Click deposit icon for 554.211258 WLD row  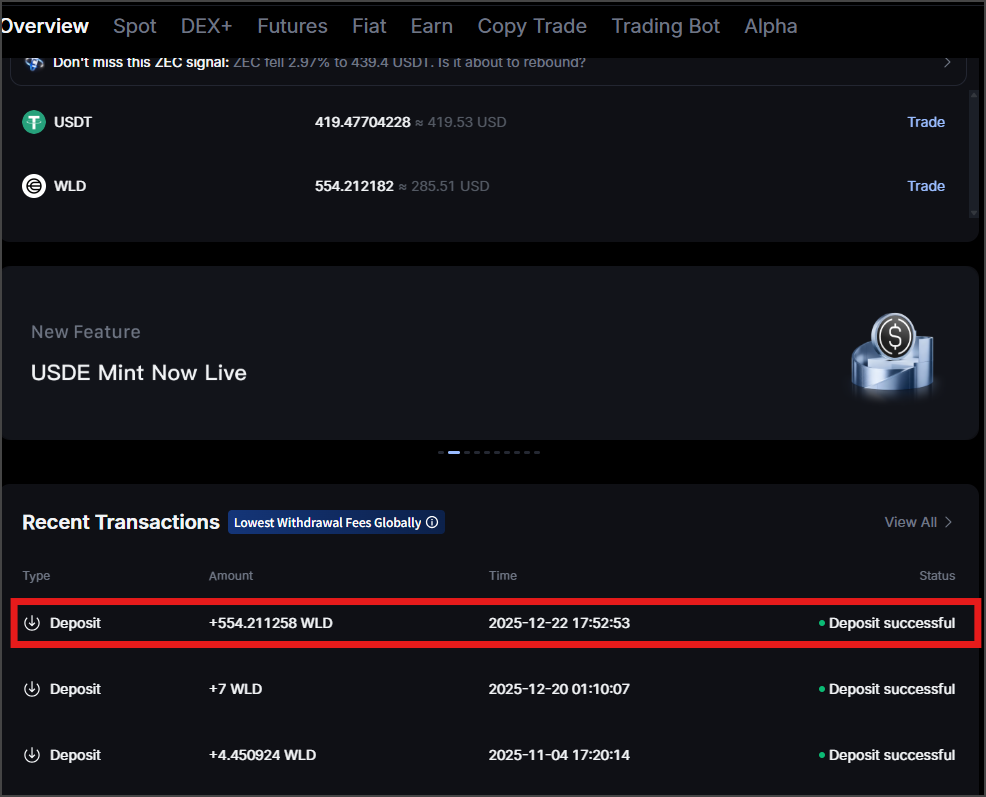click(32, 623)
